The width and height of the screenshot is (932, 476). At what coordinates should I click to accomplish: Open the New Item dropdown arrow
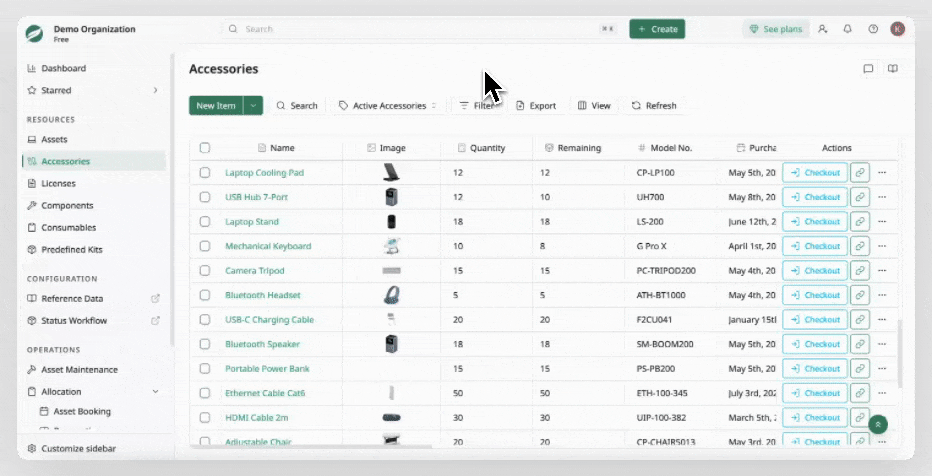click(x=253, y=105)
